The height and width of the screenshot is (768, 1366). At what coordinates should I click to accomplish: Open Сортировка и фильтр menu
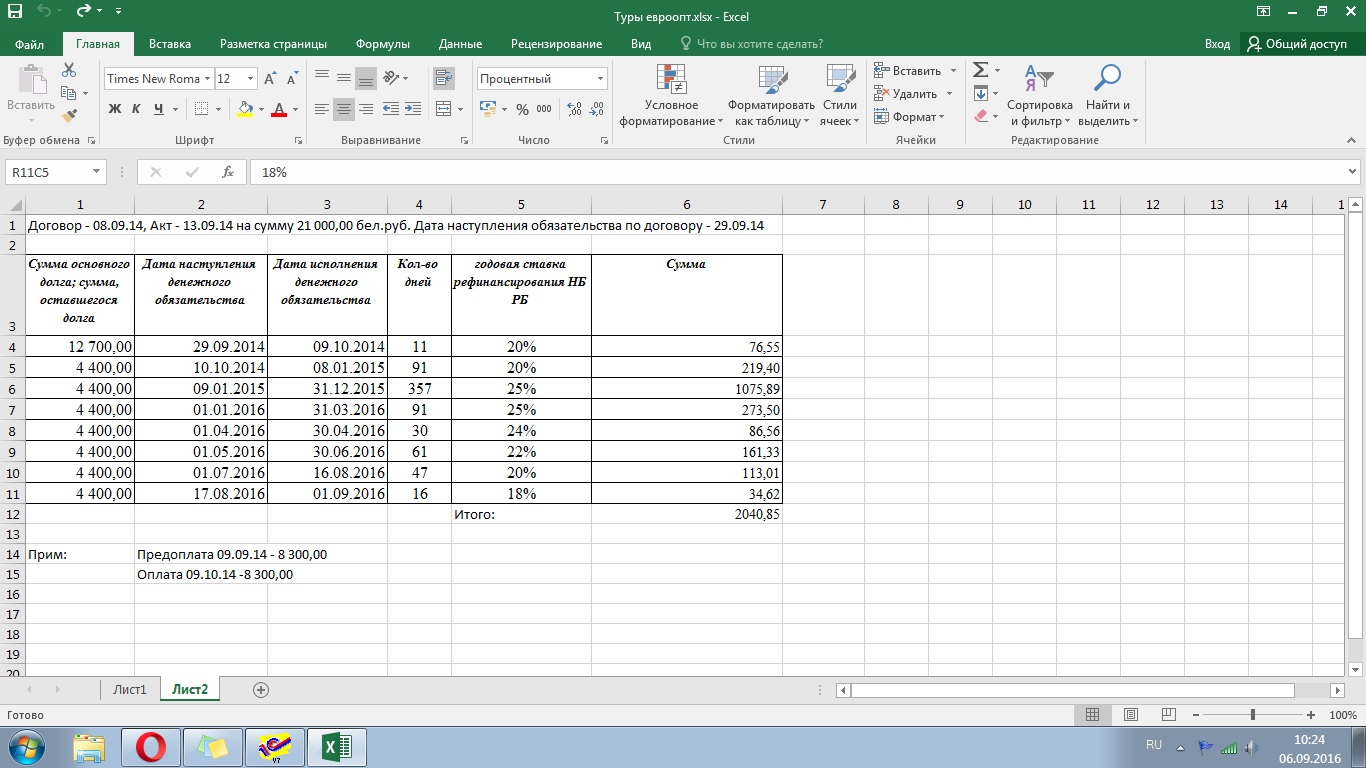(x=1039, y=95)
